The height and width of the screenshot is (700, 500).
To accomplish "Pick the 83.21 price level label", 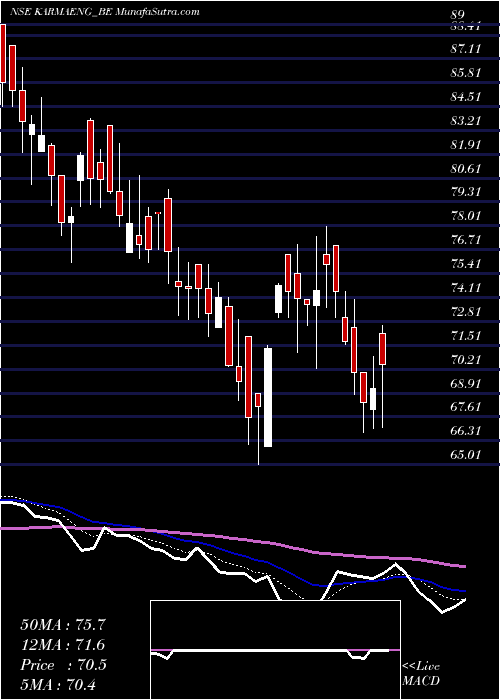I will [x=466, y=121].
